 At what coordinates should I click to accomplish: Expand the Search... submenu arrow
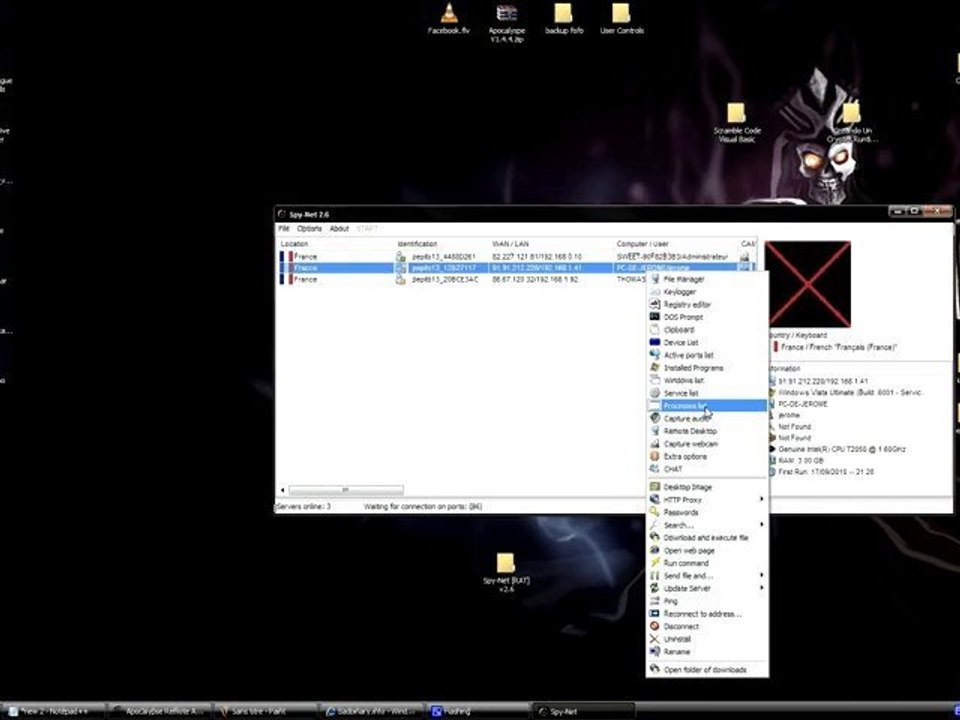click(x=762, y=525)
